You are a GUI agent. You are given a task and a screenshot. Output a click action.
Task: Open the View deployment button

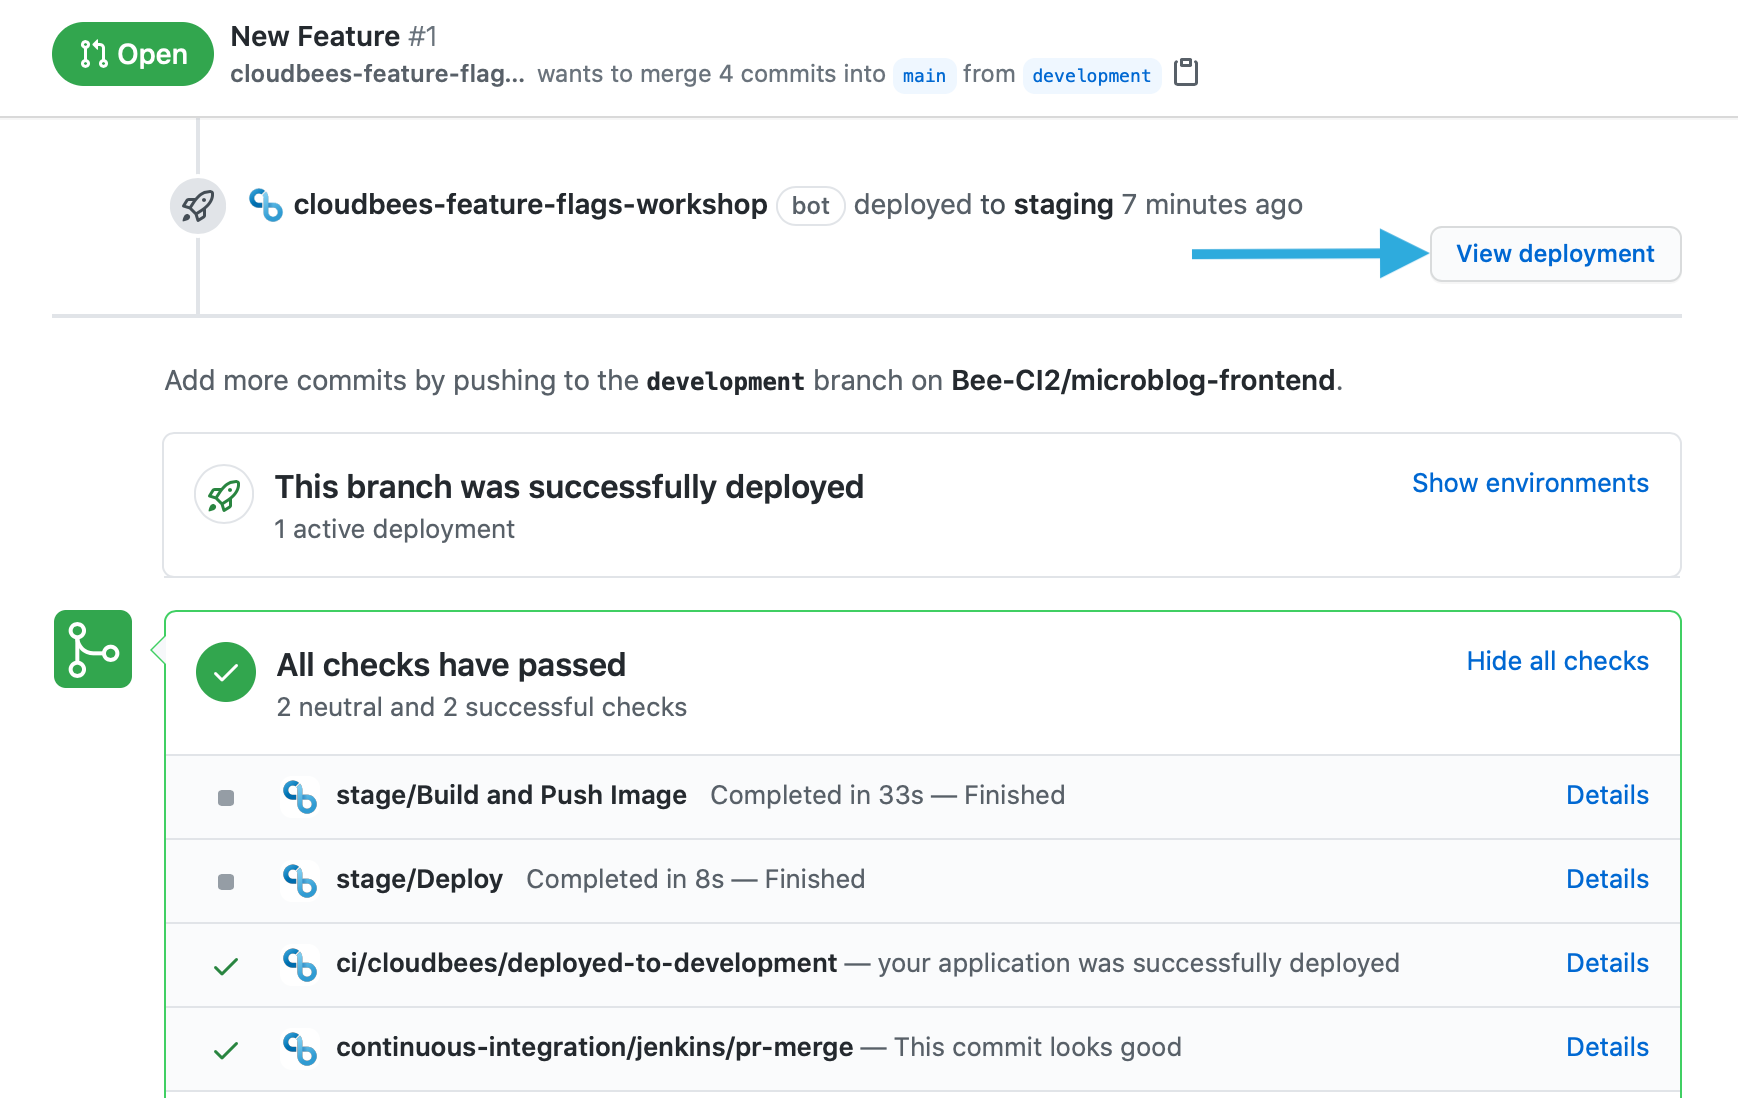[x=1555, y=254]
